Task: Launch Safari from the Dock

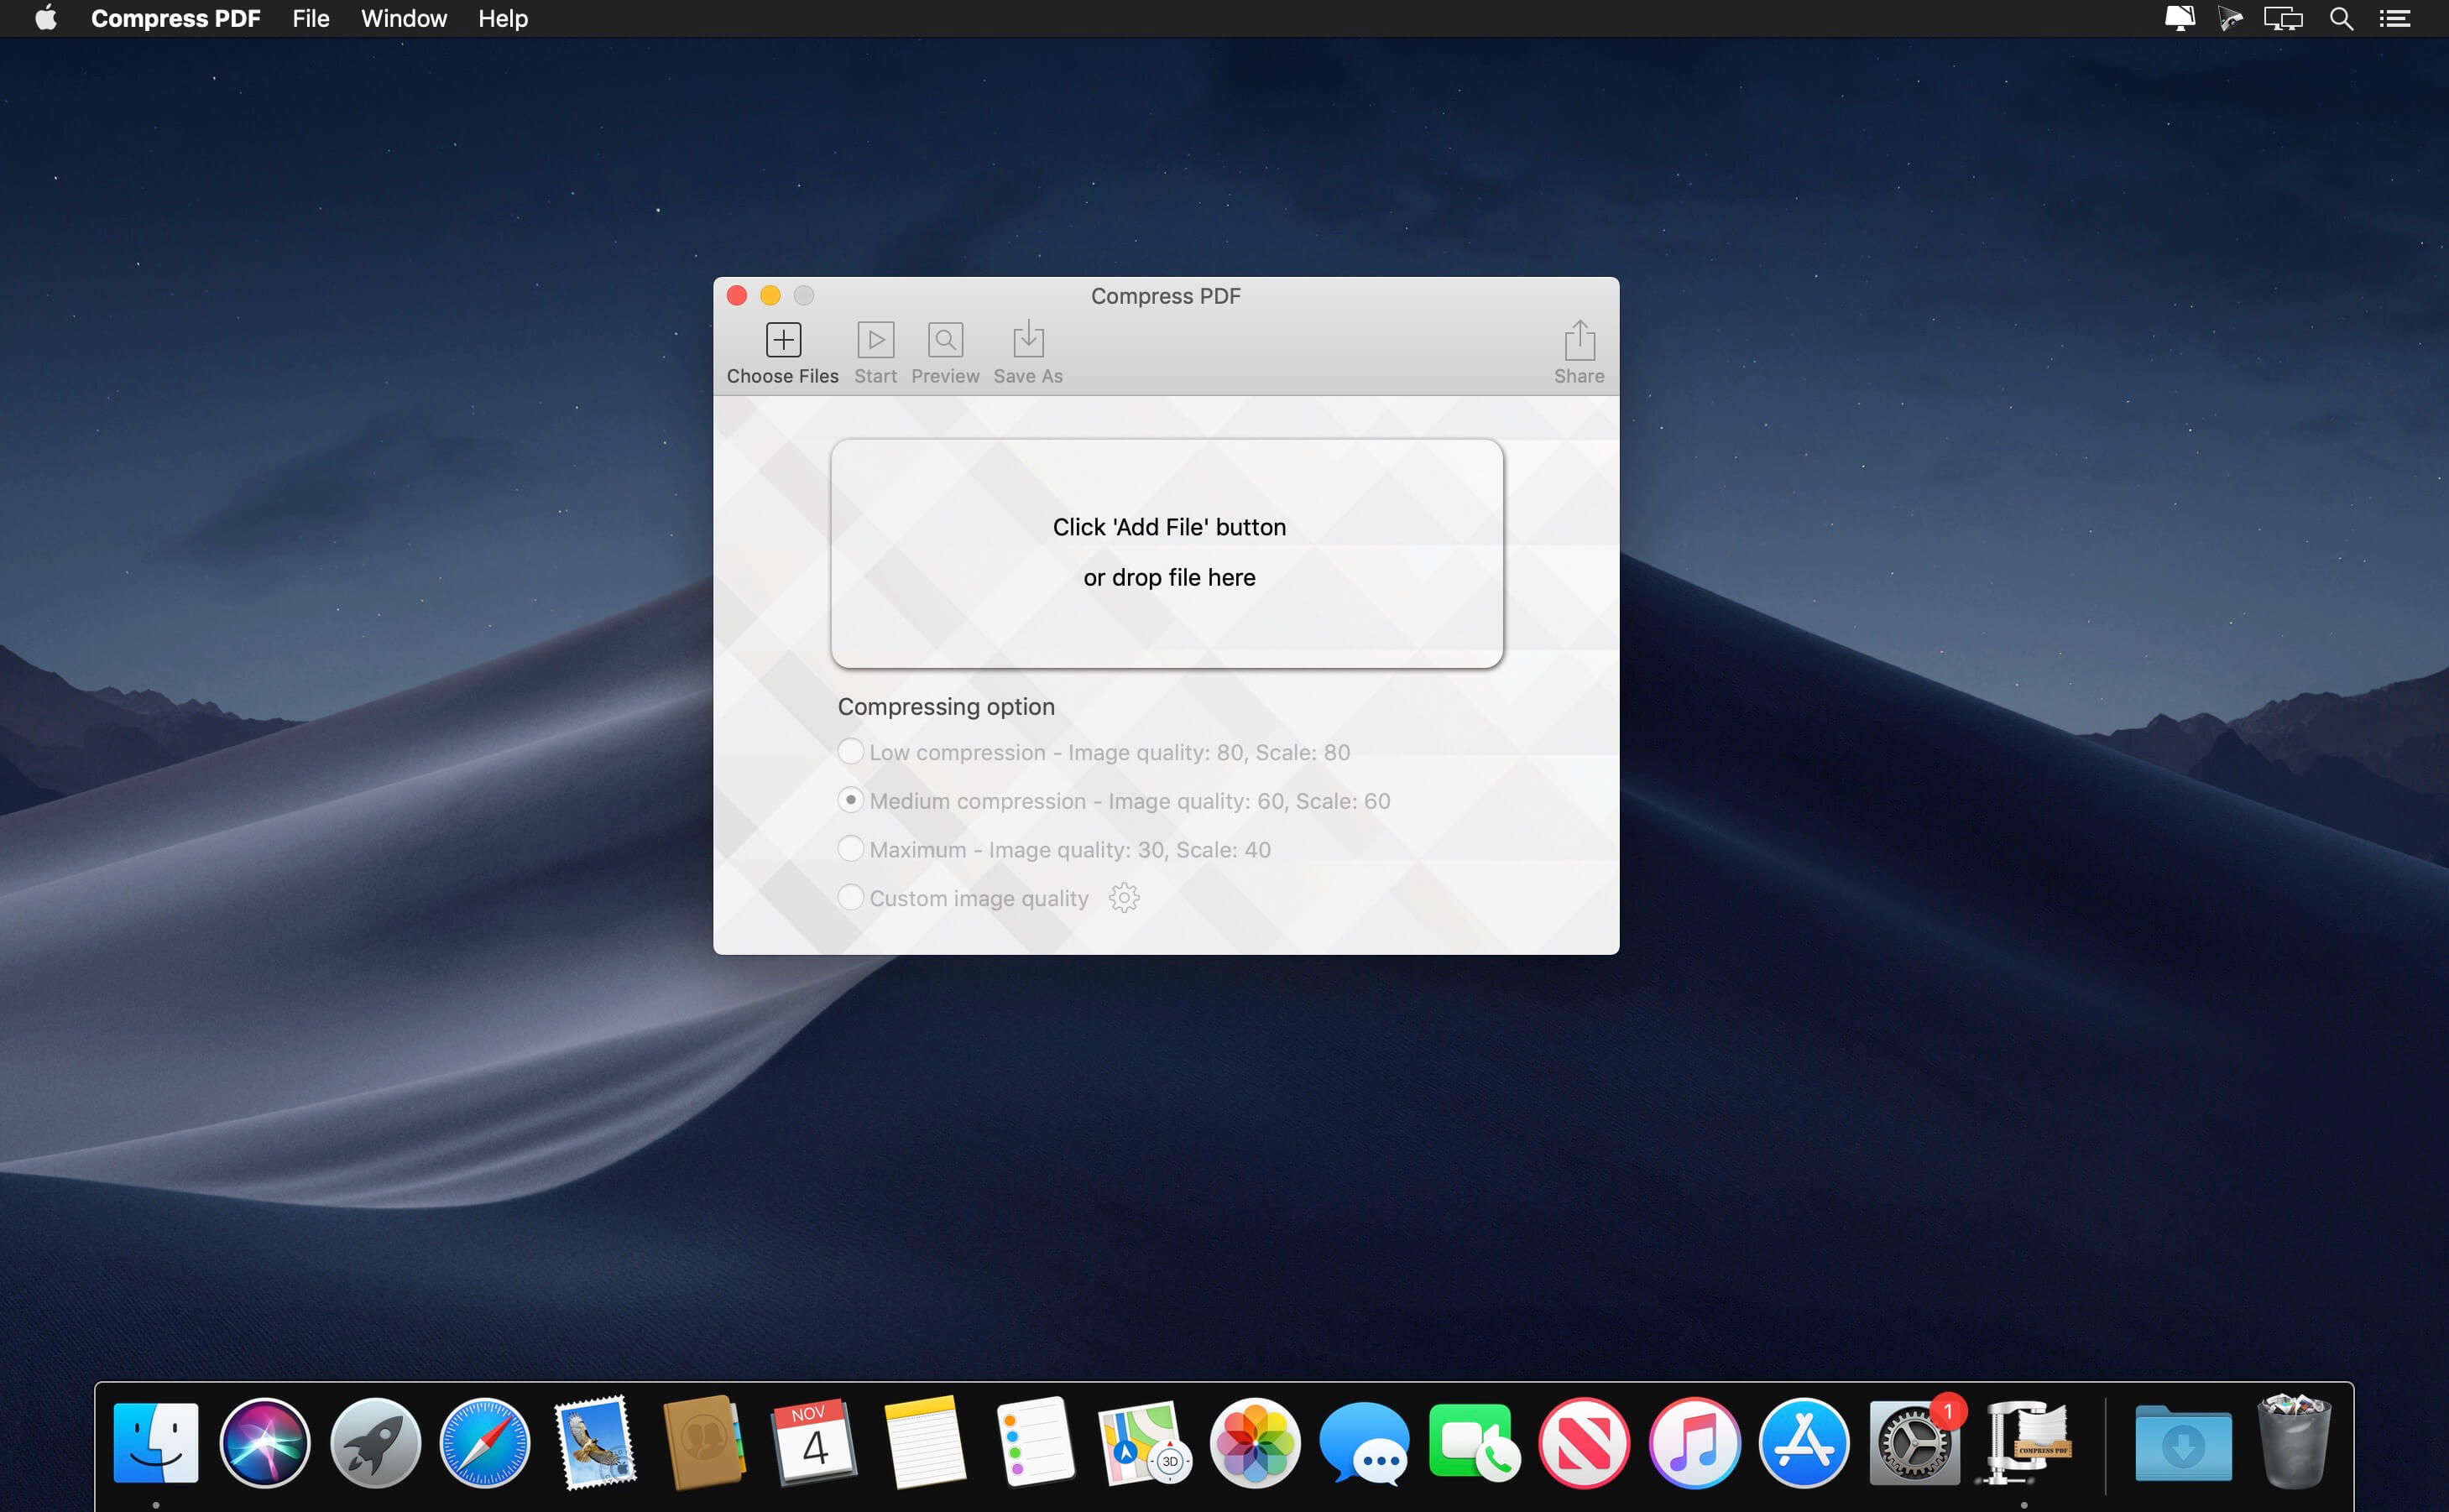Action: click(x=485, y=1442)
